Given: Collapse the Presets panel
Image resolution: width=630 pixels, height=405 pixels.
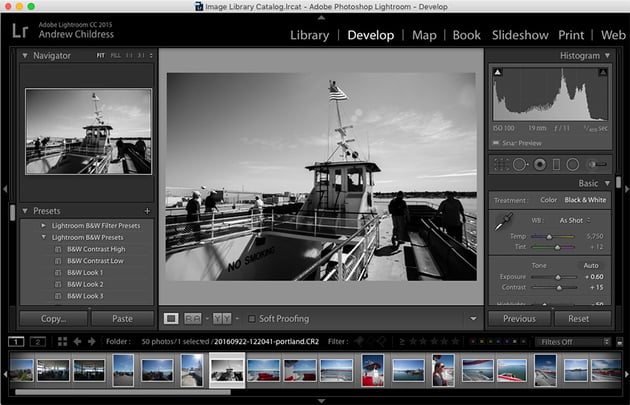Looking at the screenshot, I should (x=25, y=211).
